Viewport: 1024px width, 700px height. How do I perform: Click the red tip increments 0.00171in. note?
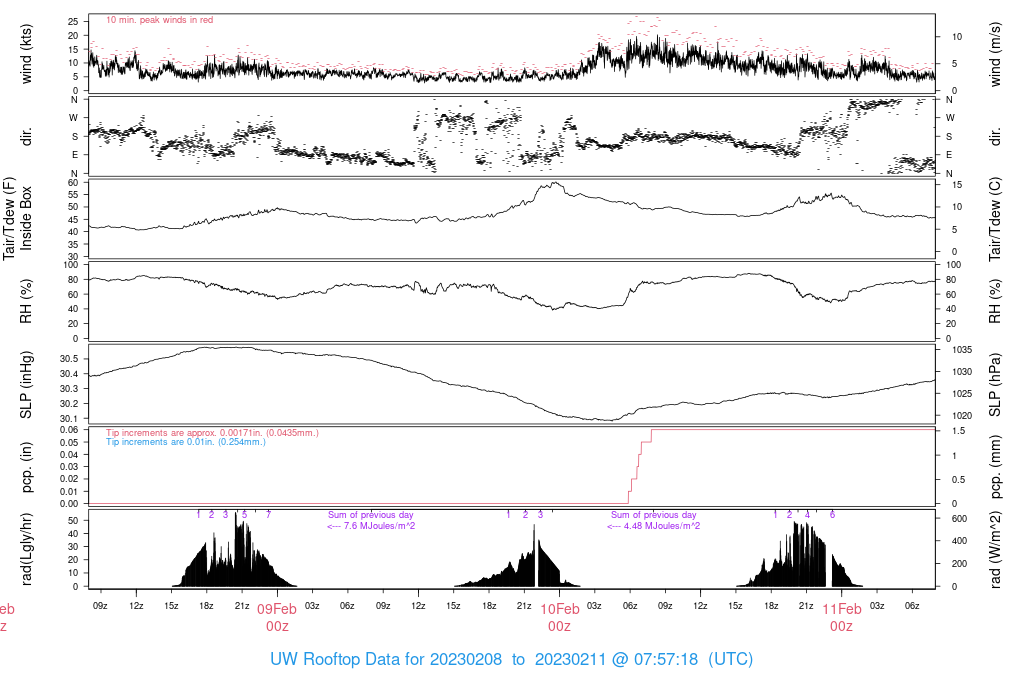[x=212, y=433]
